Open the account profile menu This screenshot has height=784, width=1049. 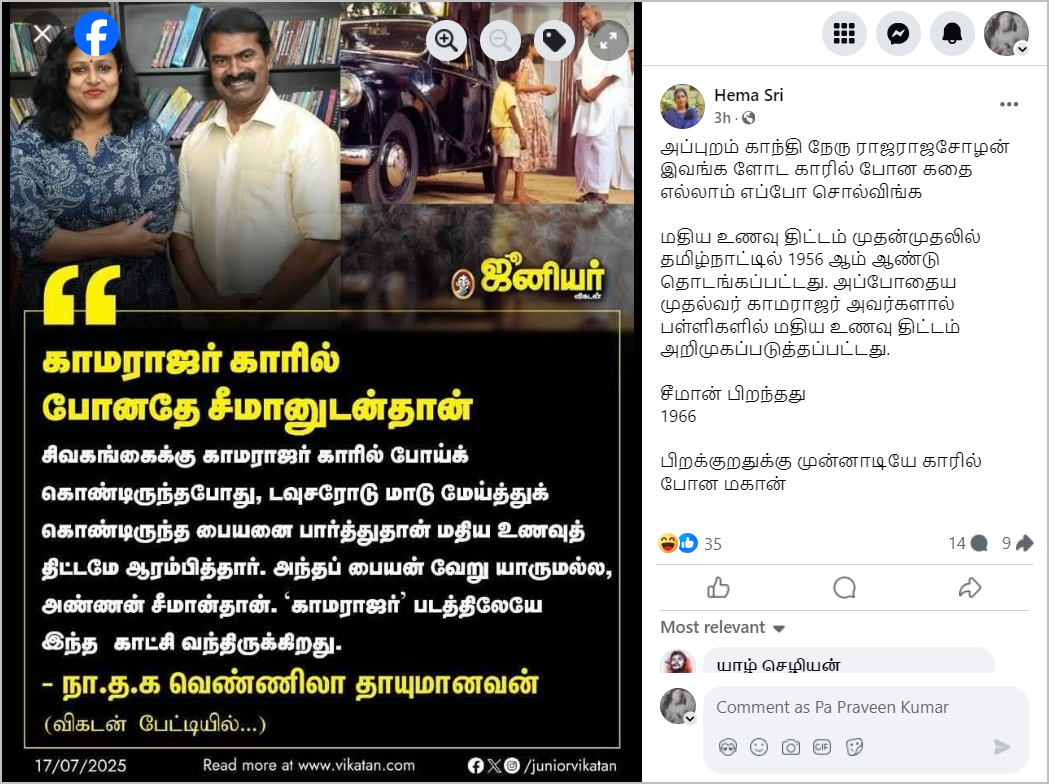1006,33
